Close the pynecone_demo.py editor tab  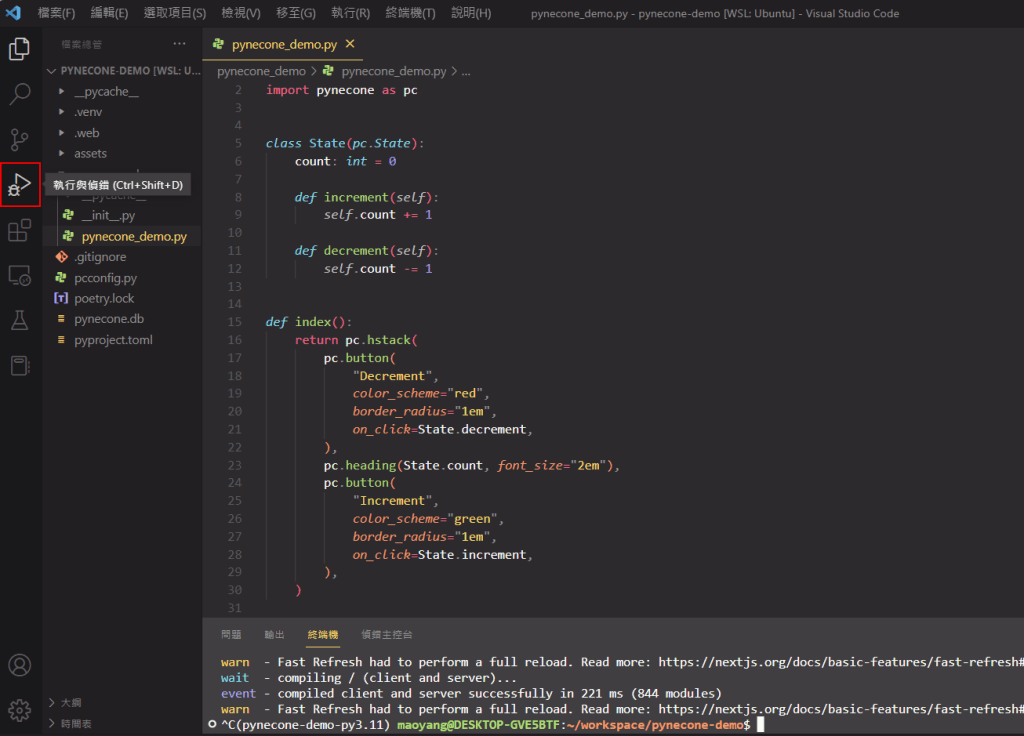[349, 45]
